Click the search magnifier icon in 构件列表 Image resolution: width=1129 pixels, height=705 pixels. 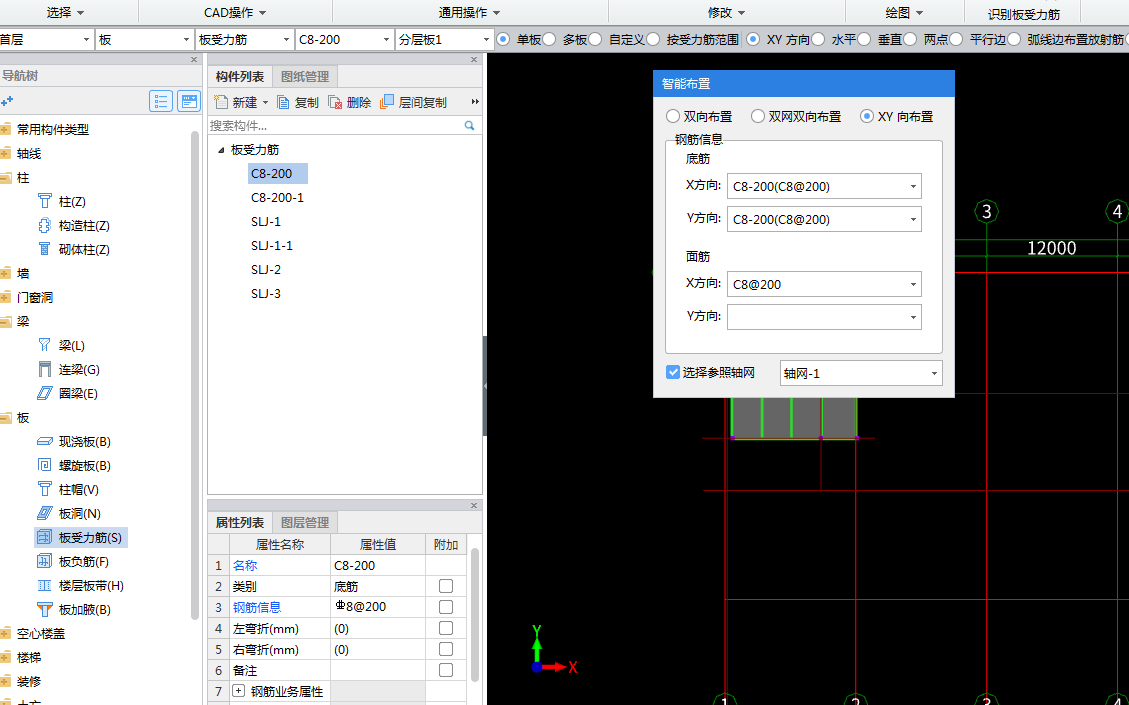click(469, 125)
